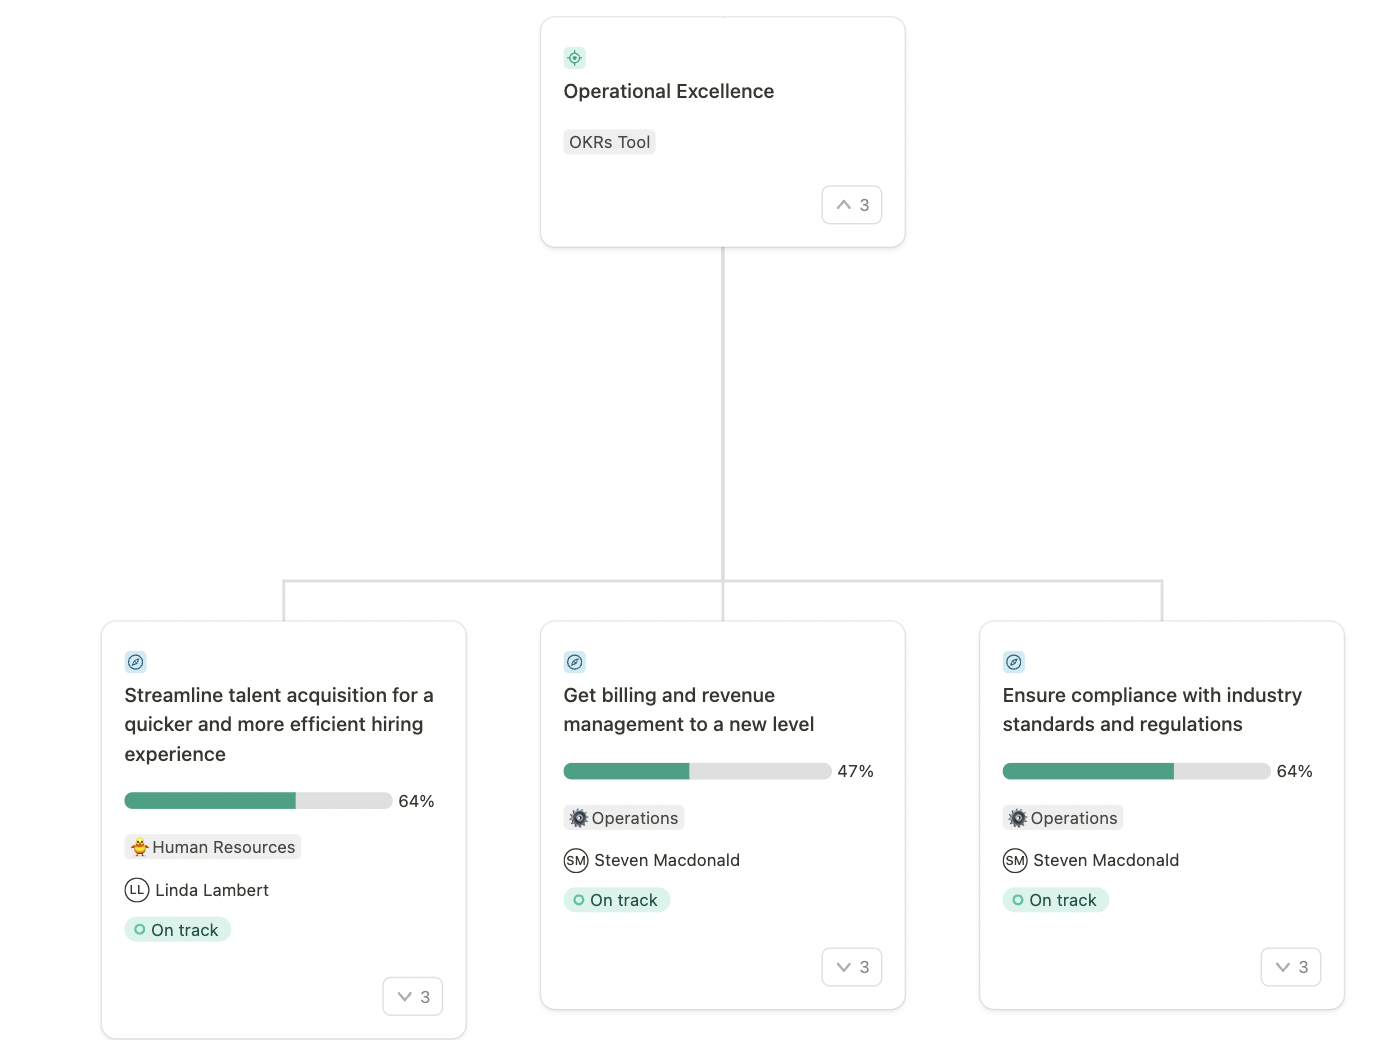Open the Operational Excellence goal title
Screen dimensions: 1382x1040
[669, 91]
